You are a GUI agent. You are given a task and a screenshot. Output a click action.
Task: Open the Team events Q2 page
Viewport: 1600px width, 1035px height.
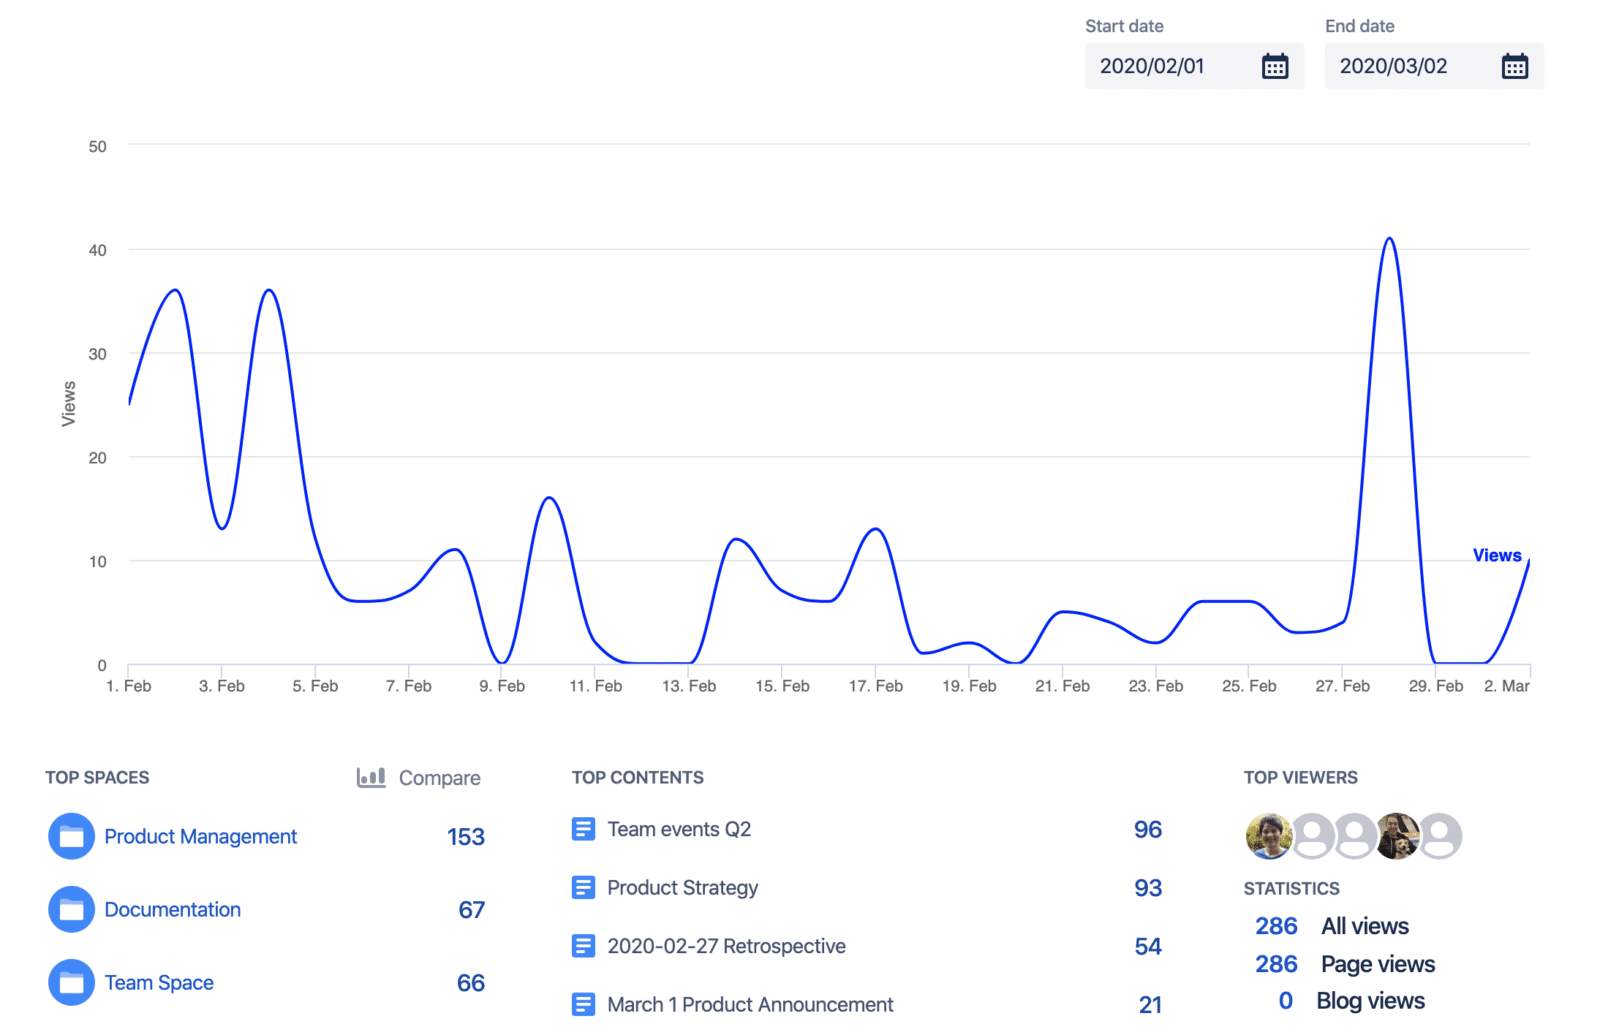tap(680, 828)
